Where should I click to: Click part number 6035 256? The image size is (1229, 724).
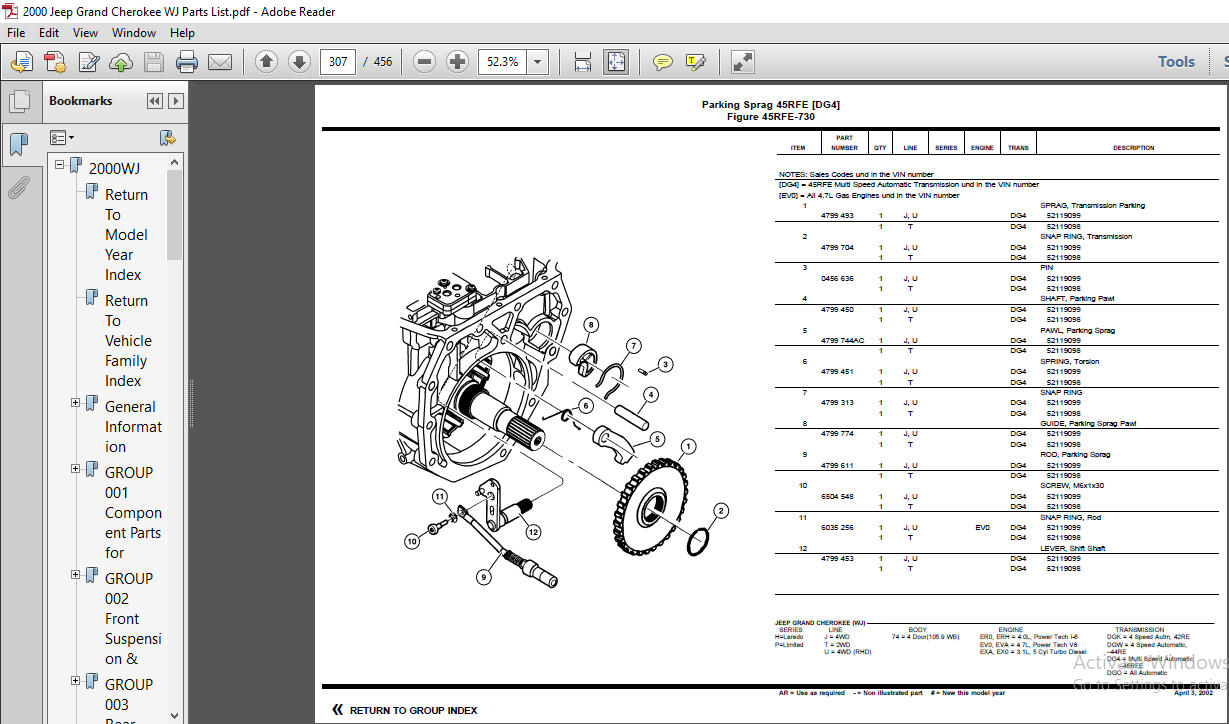point(837,527)
